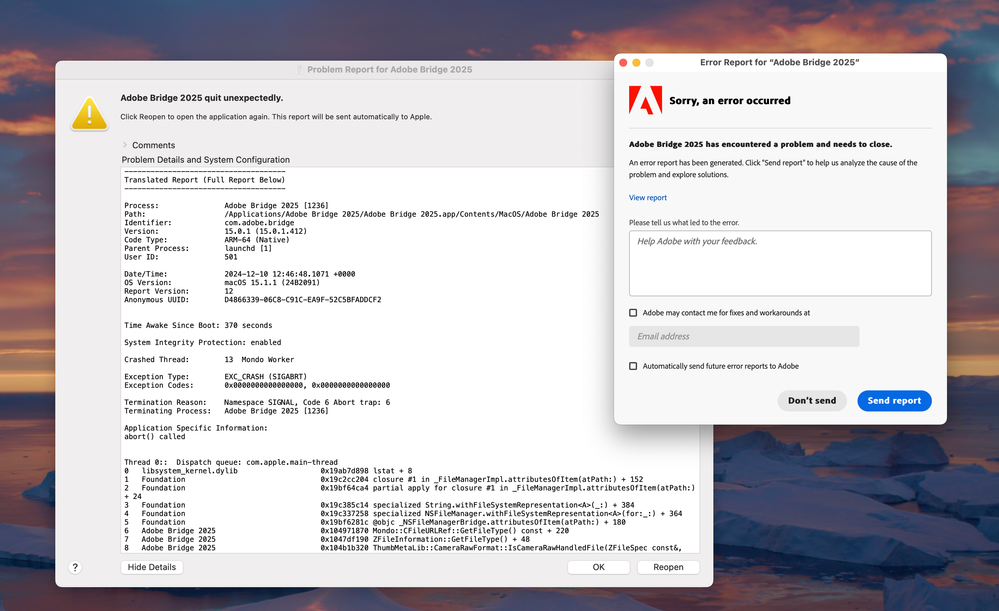Enable Adobe may contact me checkbox
The height and width of the screenshot is (611, 999).
coord(633,313)
